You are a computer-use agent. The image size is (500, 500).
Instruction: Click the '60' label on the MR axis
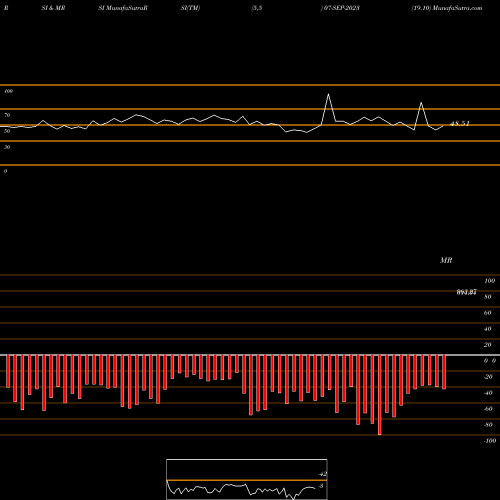(x=488, y=313)
